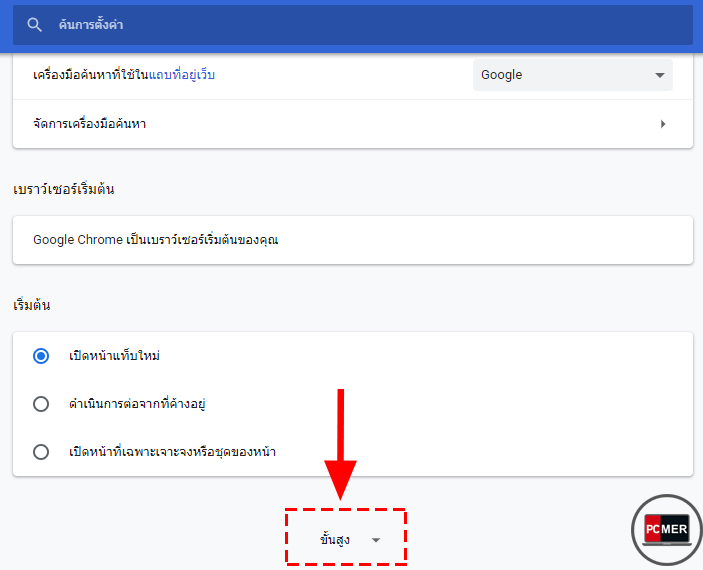The image size is (703, 570).
Task: Select the ดำเนินการต่อจากที่ค้างอยู่ radio button
Action: click(41, 404)
